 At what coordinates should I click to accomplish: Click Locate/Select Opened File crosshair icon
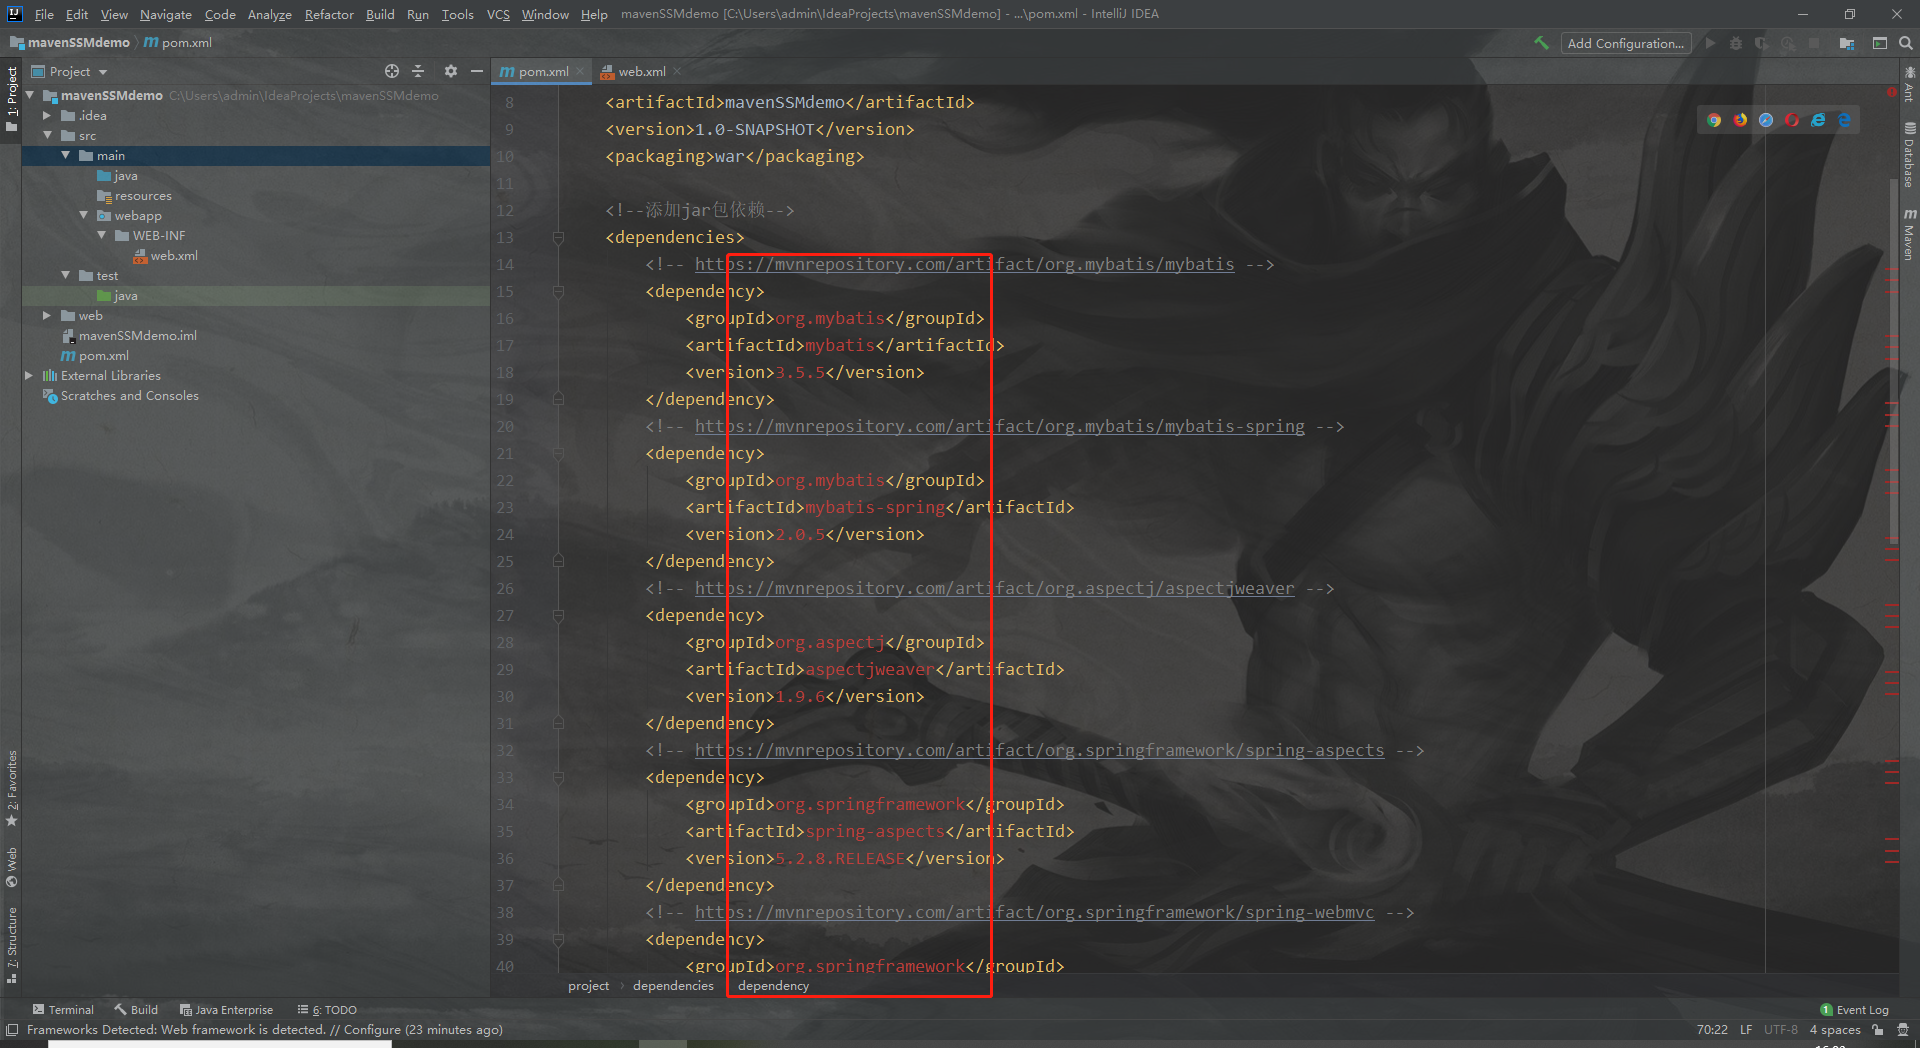[x=392, y=71]
